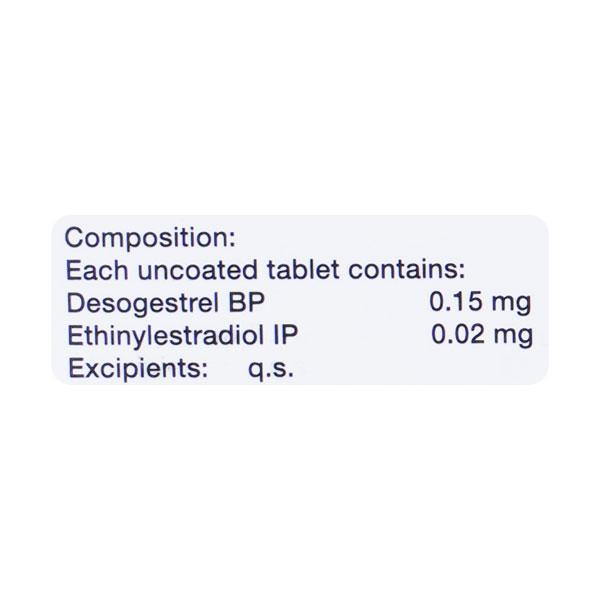Click 'mg' unit beside 0.02
This screenshot has height=600, width=600.
tap(512, 337)
